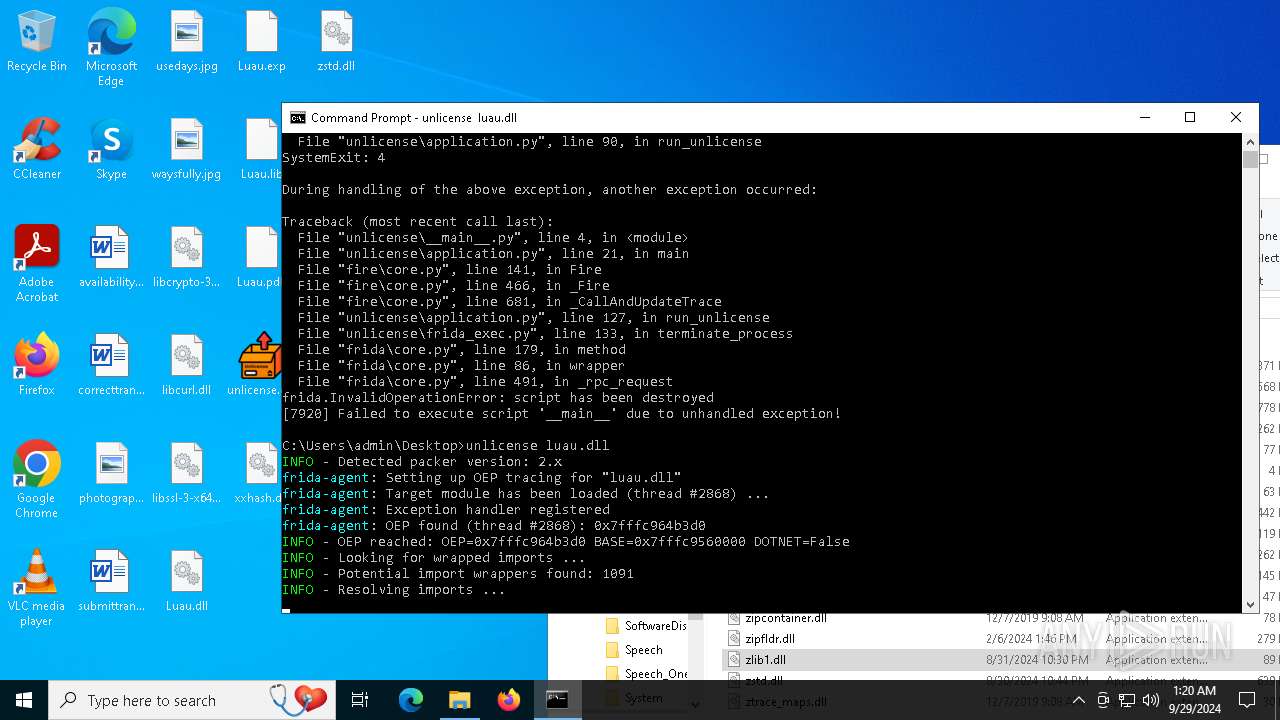The height and width of the screenshot is (720, 1280).
Task: Select waysfully.jpg image file
Action: (187, 150)
